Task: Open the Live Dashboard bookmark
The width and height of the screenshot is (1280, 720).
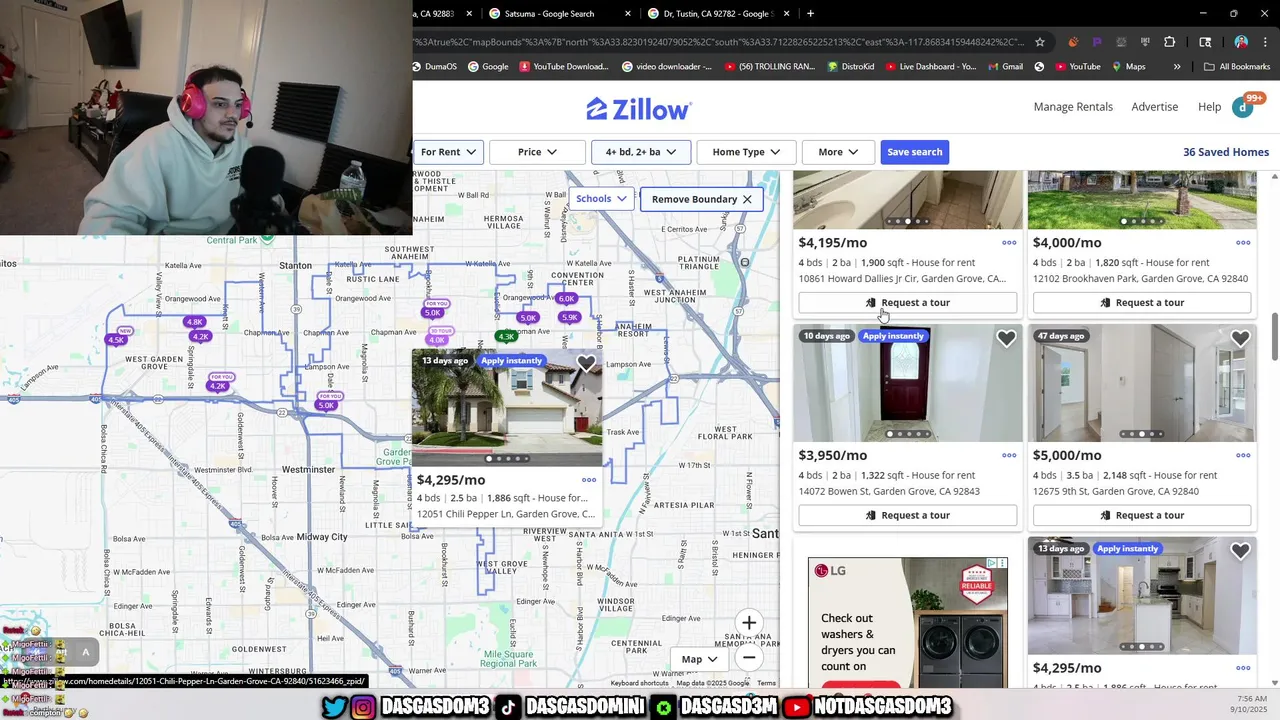Action: point(929,67)
